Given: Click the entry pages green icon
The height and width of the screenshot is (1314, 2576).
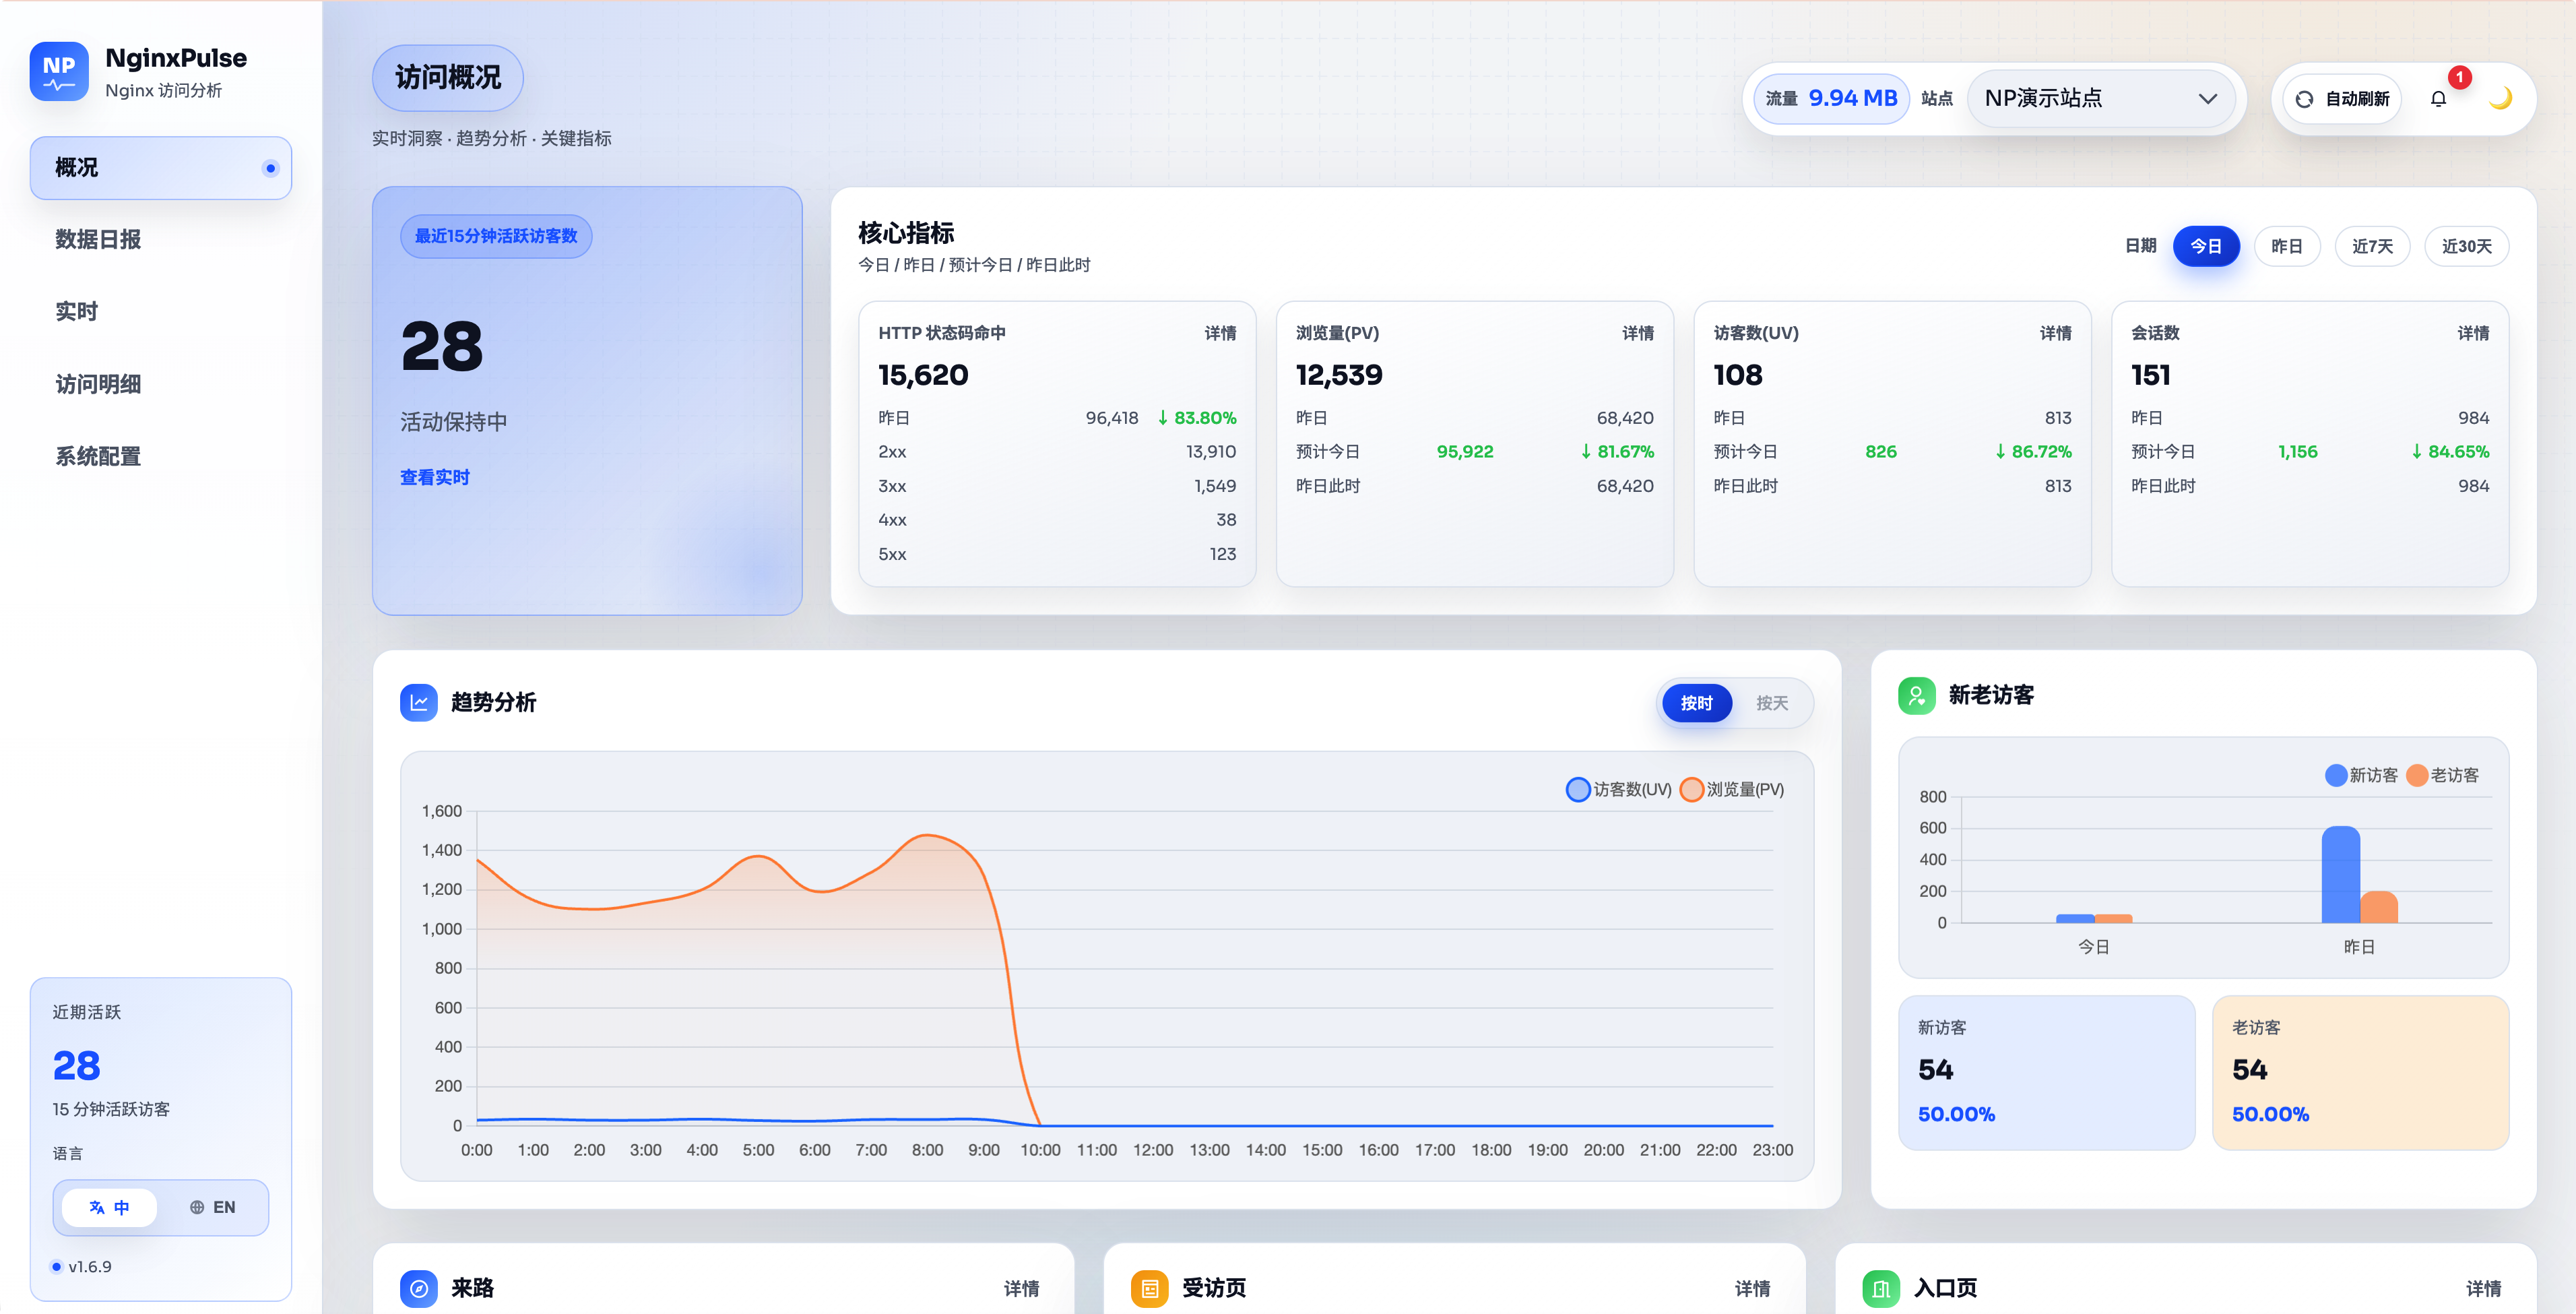Looking at the screenshot, I should coord(1880,1288).
